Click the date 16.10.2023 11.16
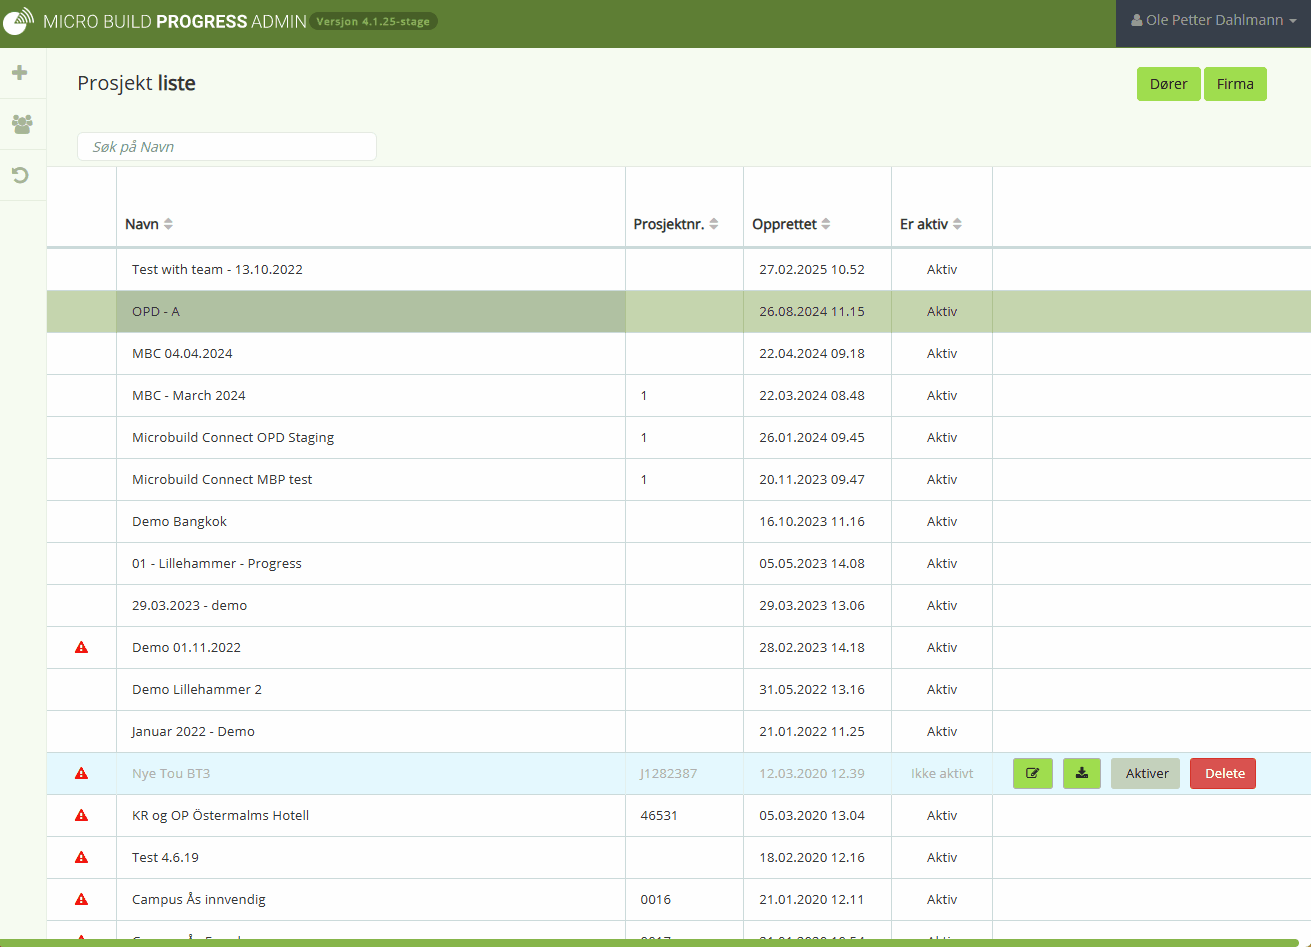The image size is (1311, 947). 812,521
